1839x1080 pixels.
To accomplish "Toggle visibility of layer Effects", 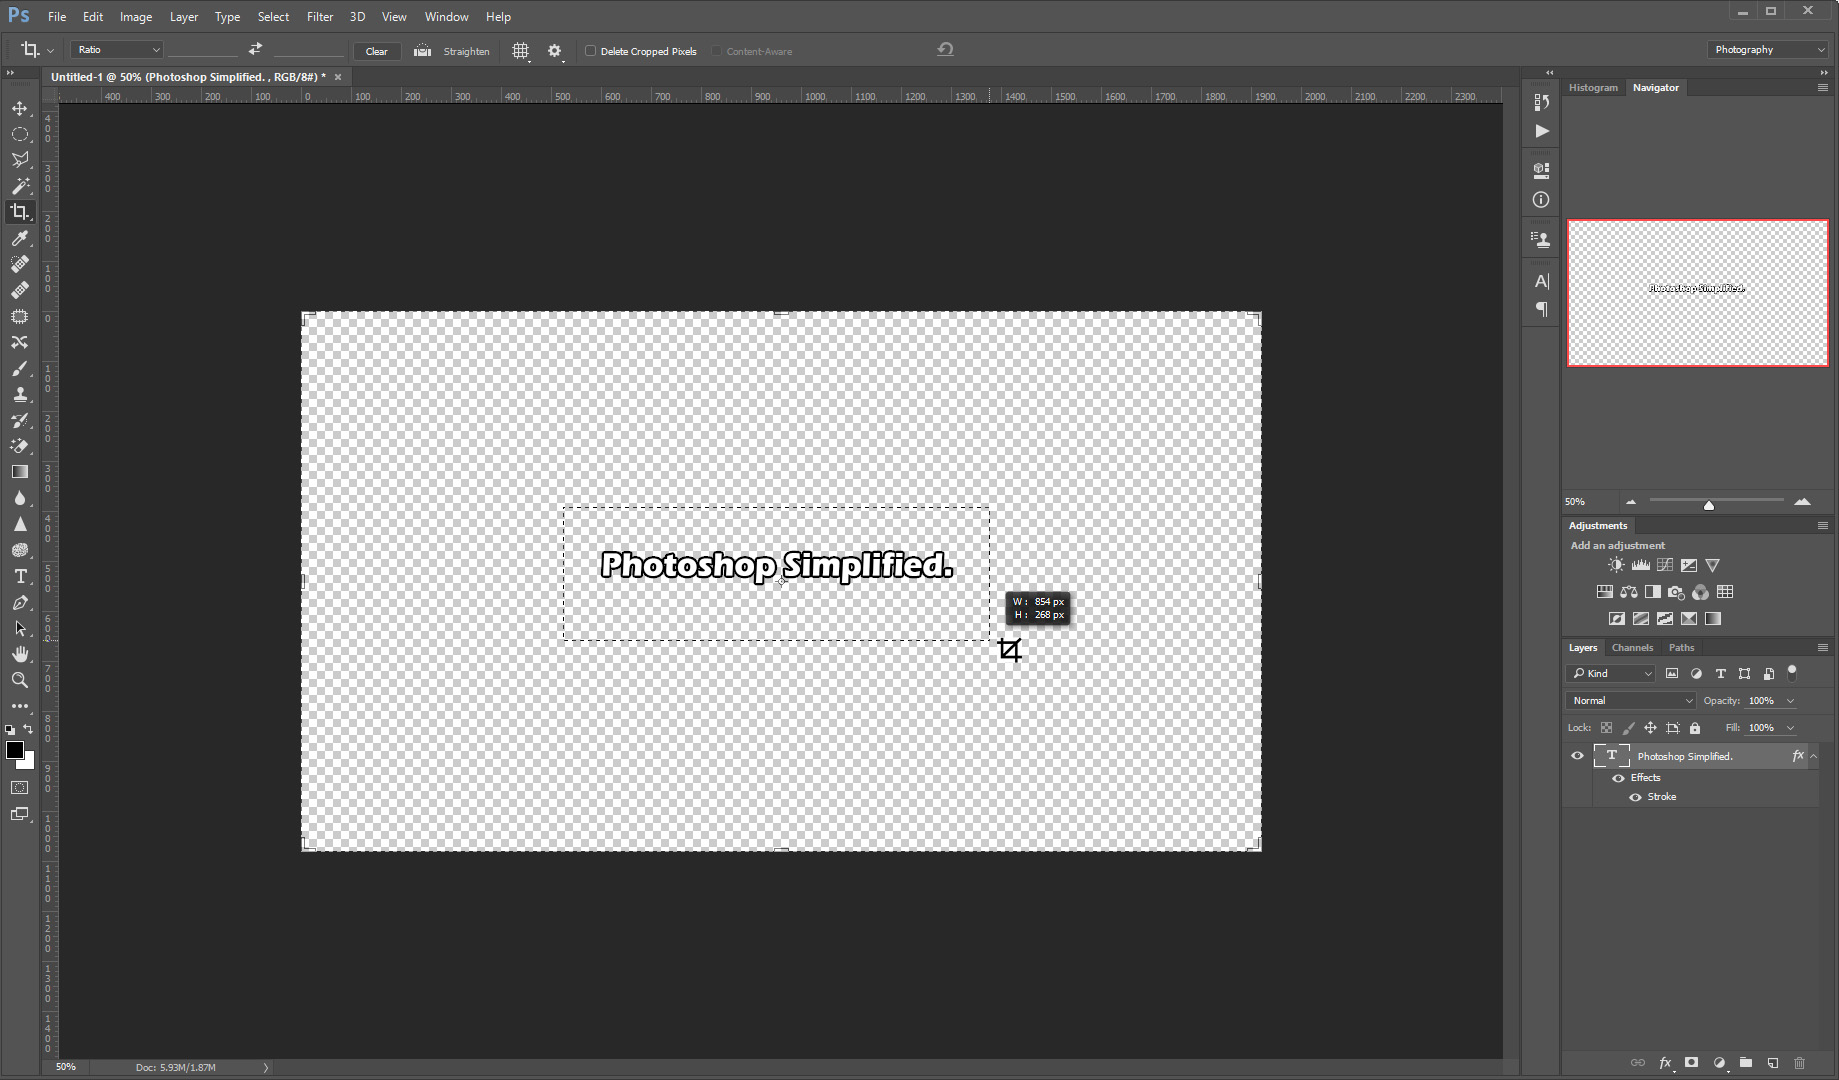I will point(1618,778).
